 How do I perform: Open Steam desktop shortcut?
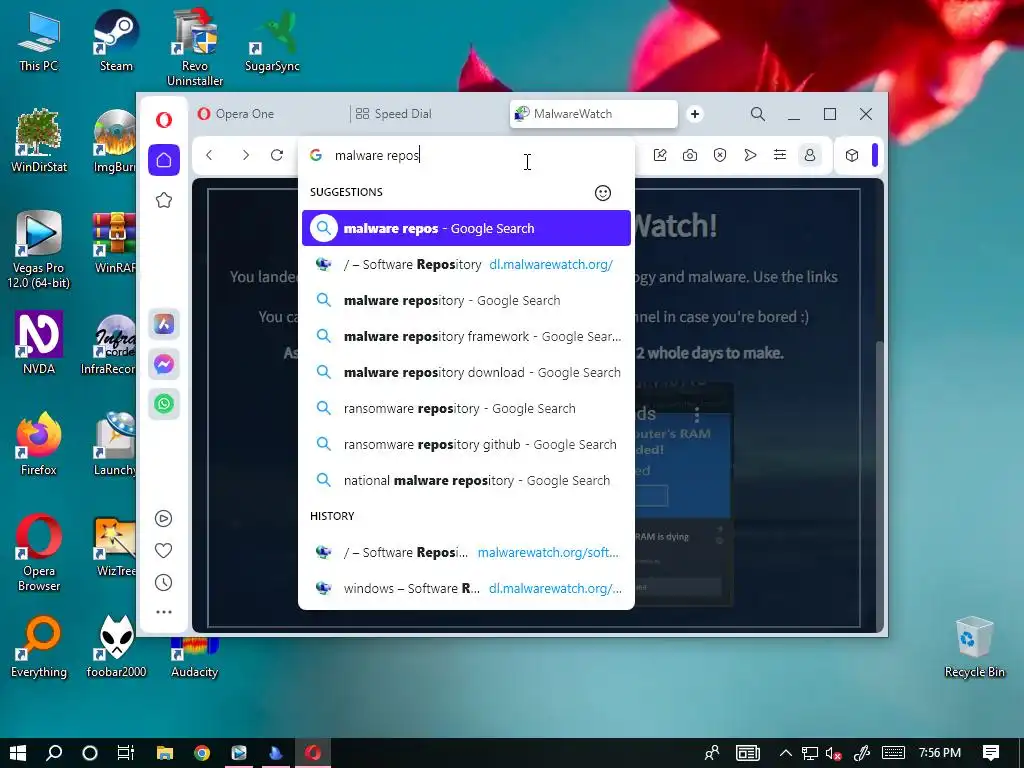click(116, 40)
